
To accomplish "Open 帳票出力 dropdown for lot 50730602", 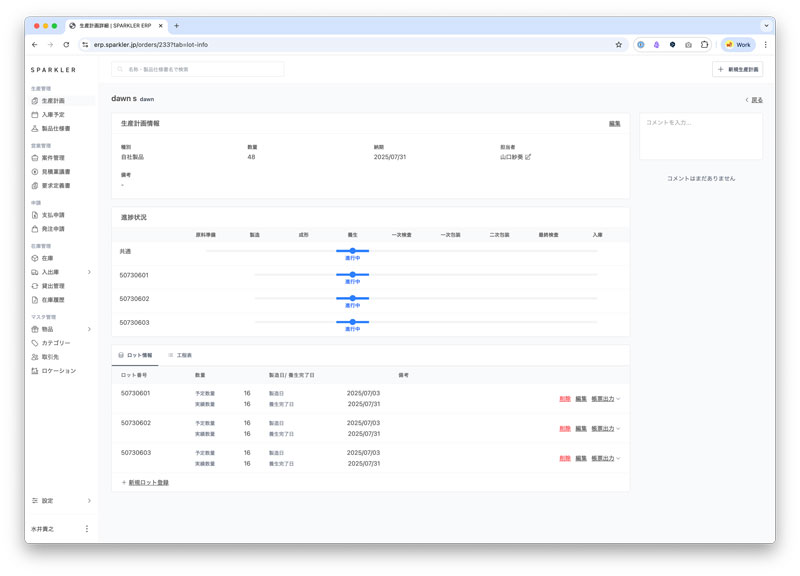I will pos(606,429).
